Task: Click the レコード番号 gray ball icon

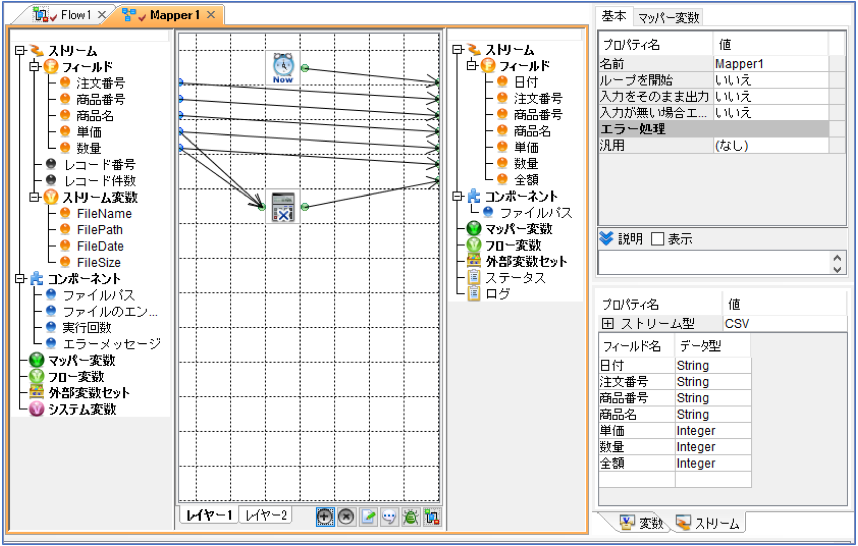Action: 51,164
